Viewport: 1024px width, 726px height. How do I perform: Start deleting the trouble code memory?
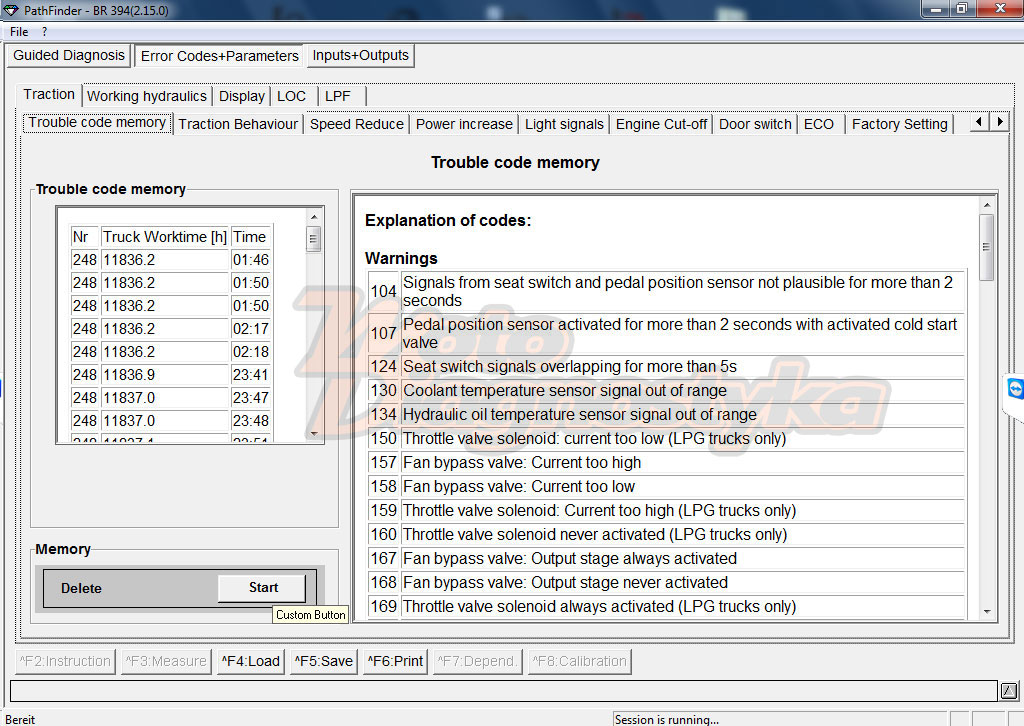click(x=263, y=588)
